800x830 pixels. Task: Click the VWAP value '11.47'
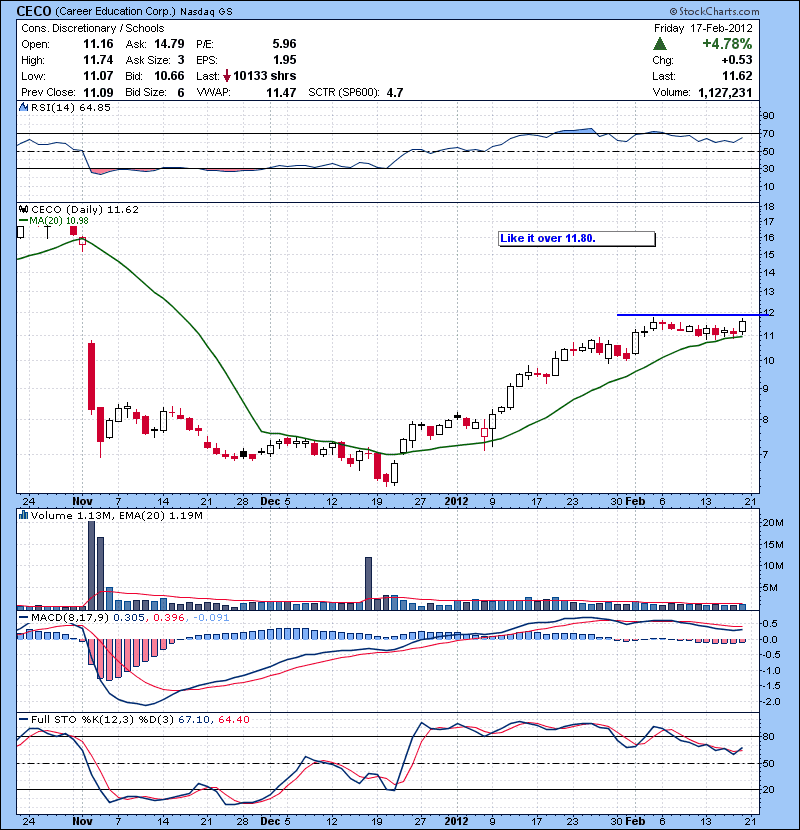[x=281, y=93]
